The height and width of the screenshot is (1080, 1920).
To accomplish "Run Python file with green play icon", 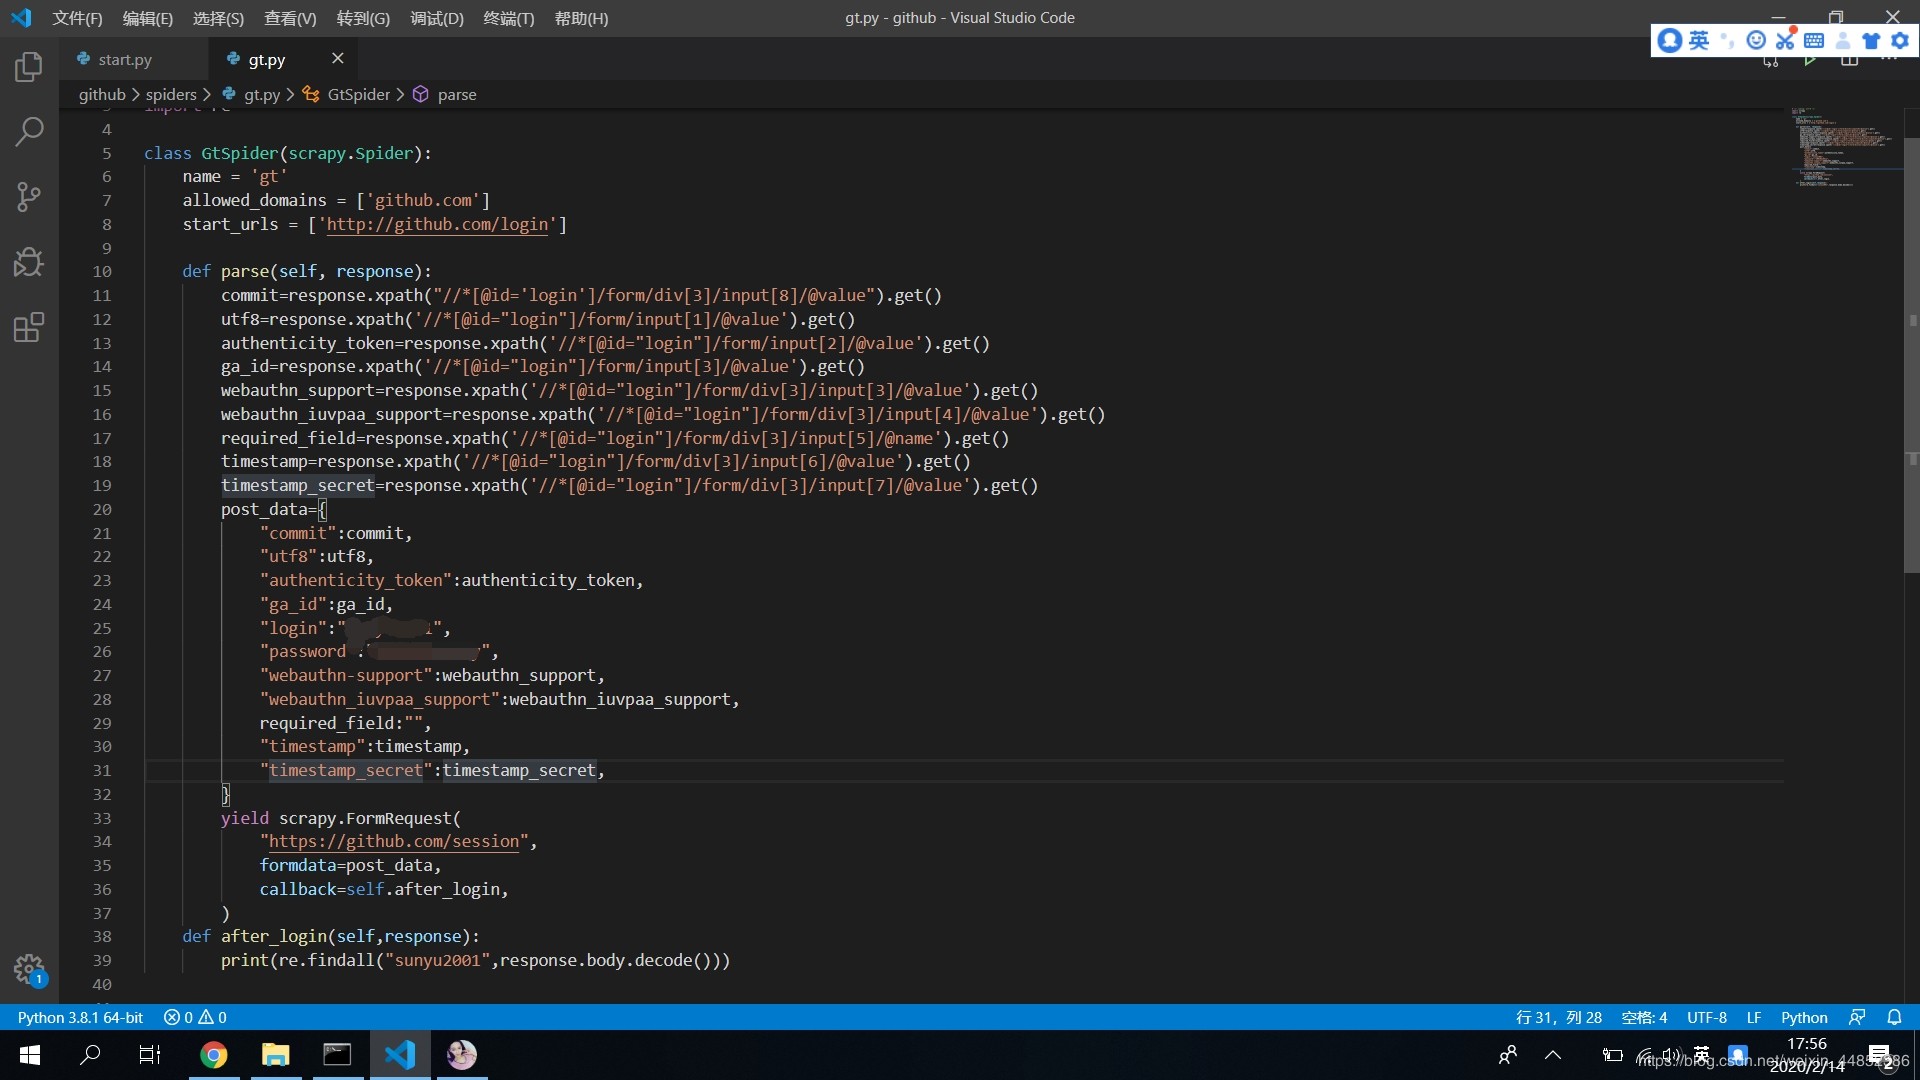I will 1810,61.
